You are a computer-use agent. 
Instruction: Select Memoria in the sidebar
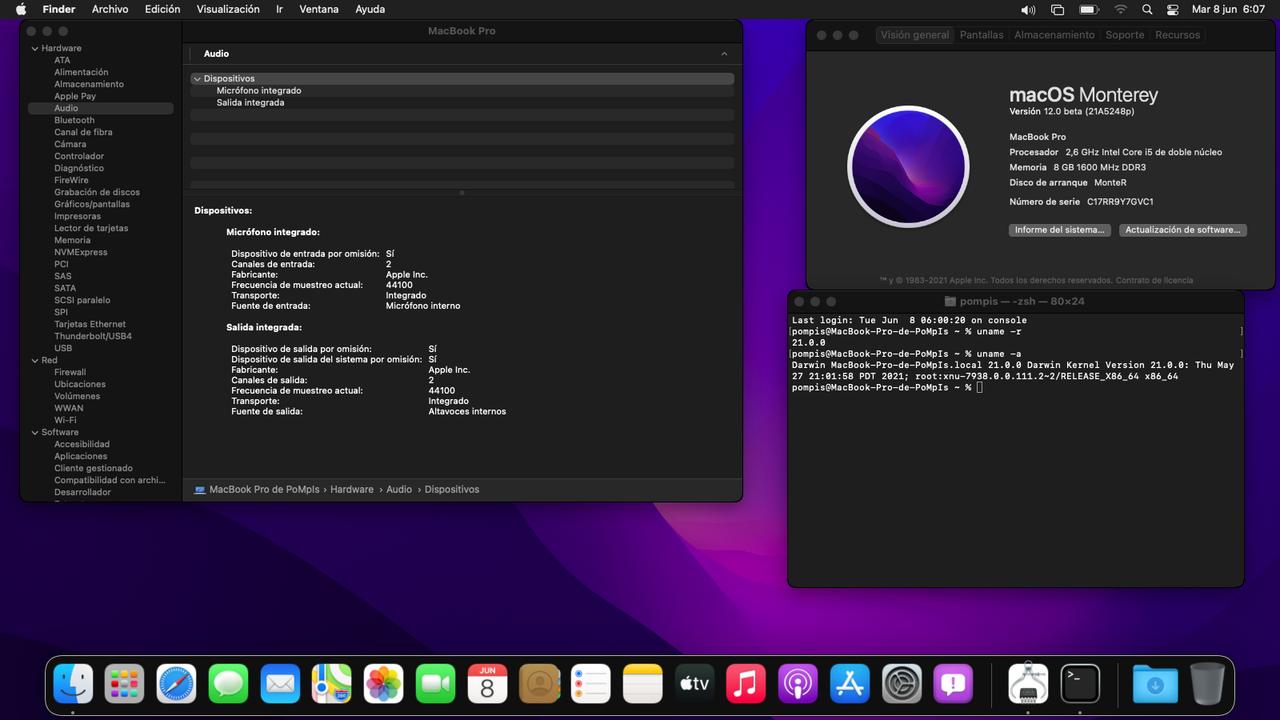pyautogui.click(x=72, y=240)
